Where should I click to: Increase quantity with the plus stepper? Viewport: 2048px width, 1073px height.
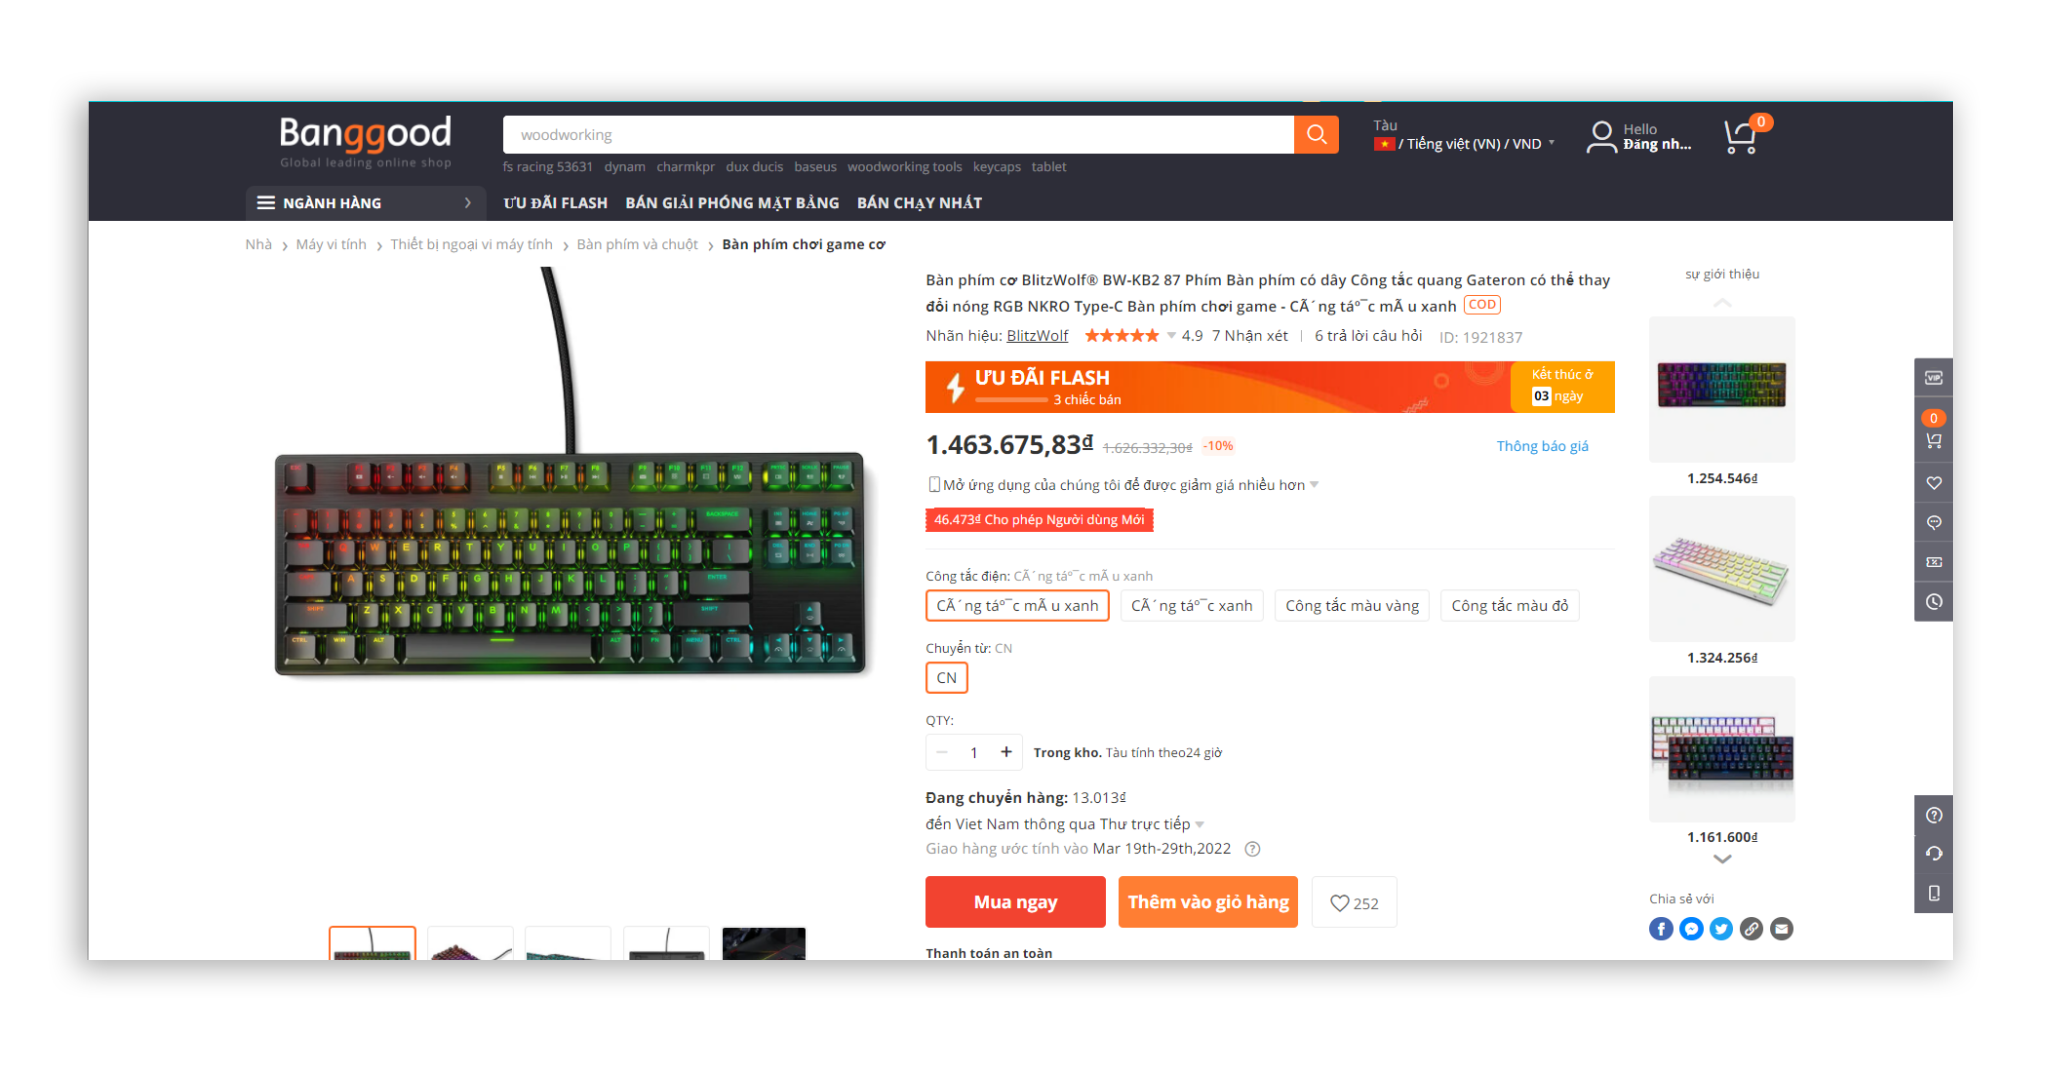(1006, 752)
